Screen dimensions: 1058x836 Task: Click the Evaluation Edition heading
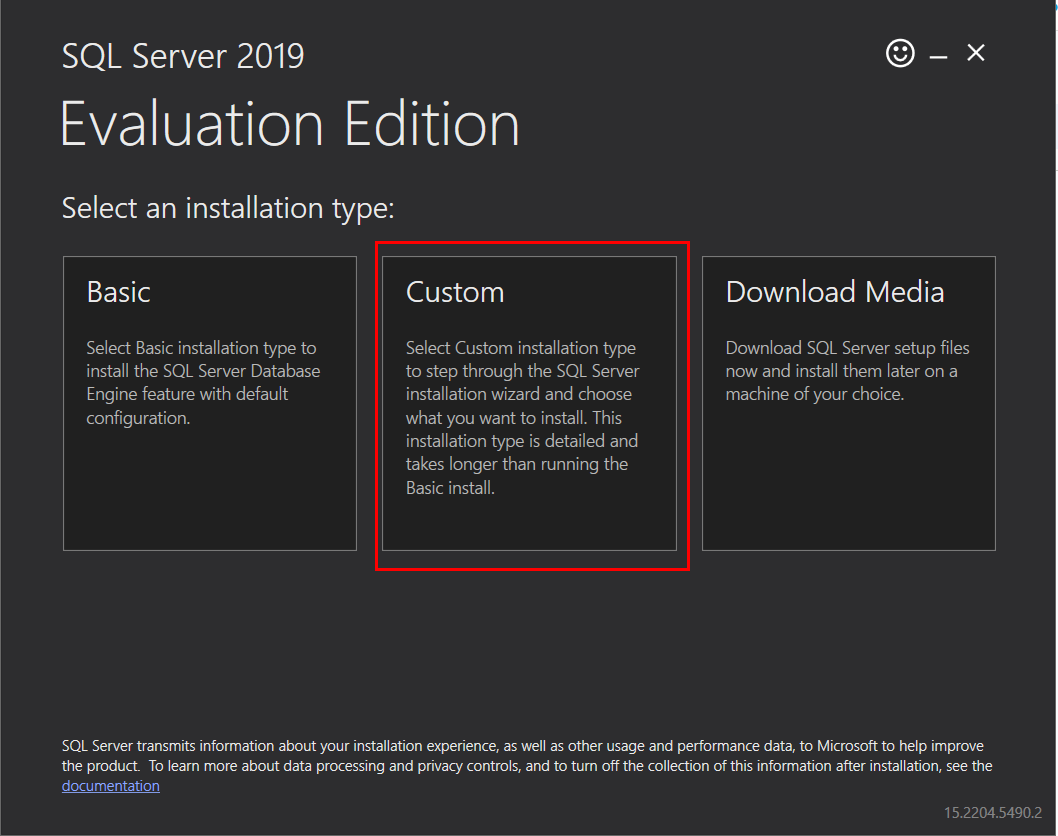pos(290,123)
